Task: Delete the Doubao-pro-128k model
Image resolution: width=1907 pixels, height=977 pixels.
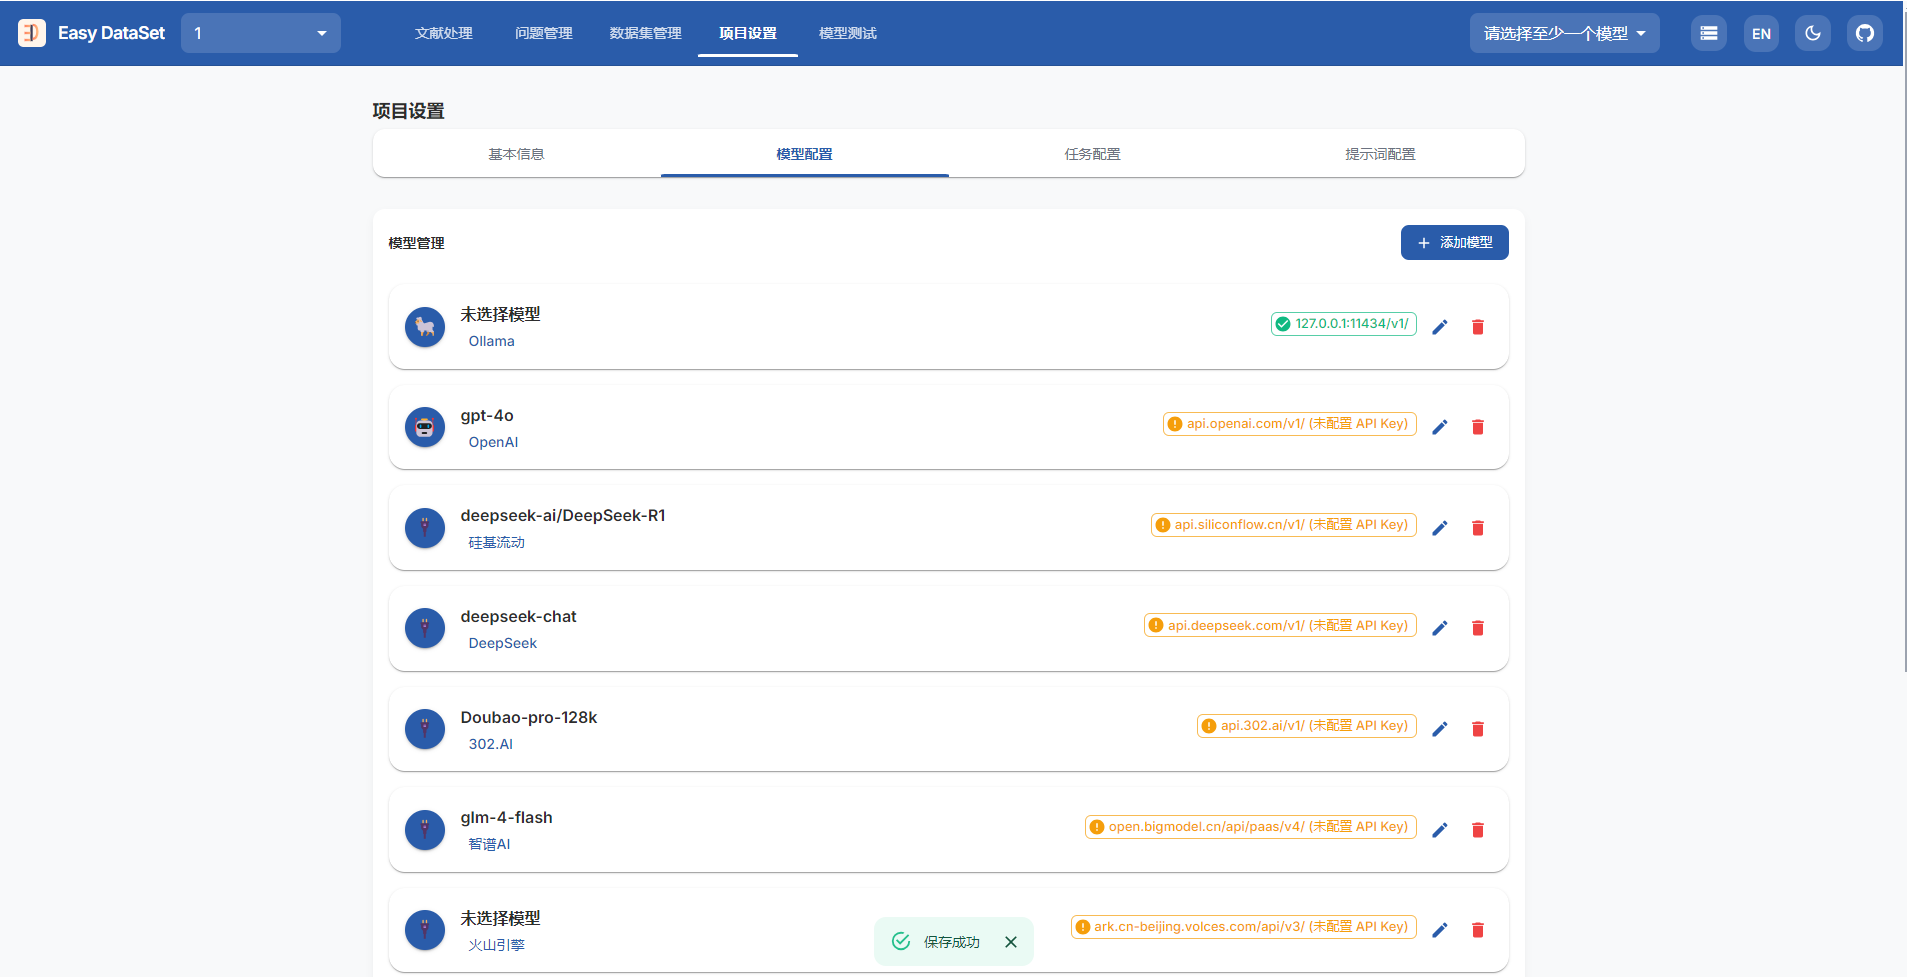Action: (x=1478, y=729)
